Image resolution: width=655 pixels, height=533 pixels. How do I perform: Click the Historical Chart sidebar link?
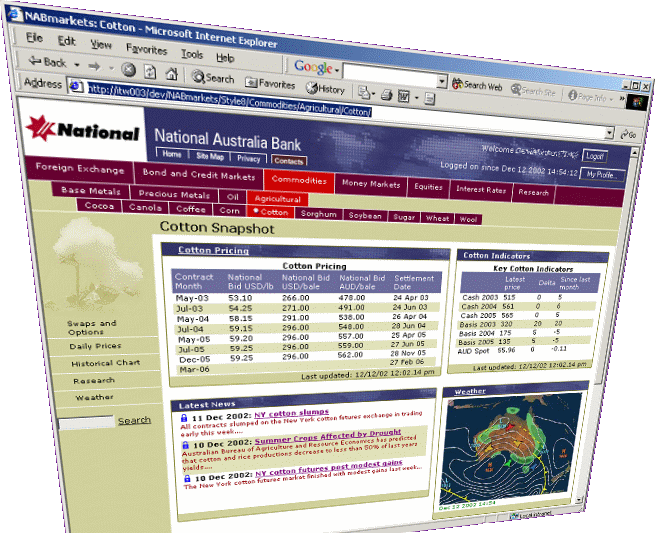coord(106,363)
